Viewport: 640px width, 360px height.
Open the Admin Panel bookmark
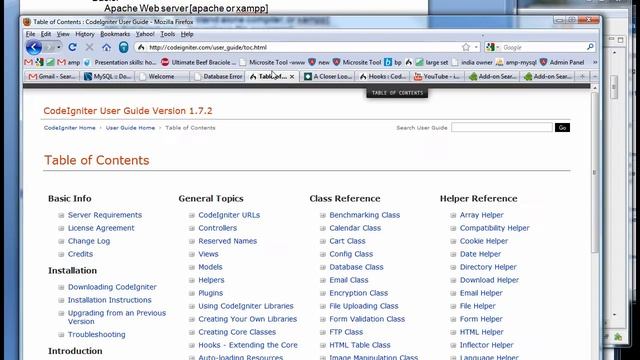[x=562, y=62]
